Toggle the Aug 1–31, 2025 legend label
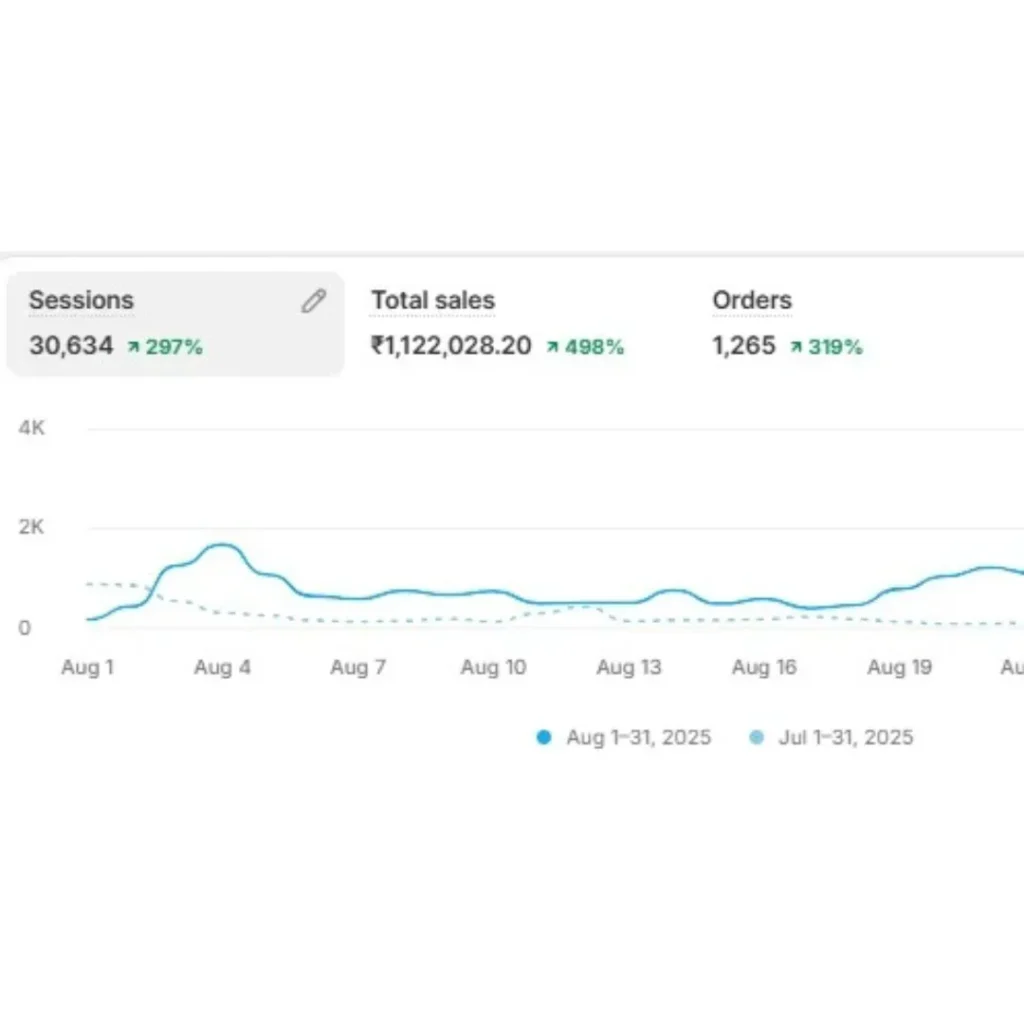This screenshot has height=1024, width=1024. [x=638, y=738]
